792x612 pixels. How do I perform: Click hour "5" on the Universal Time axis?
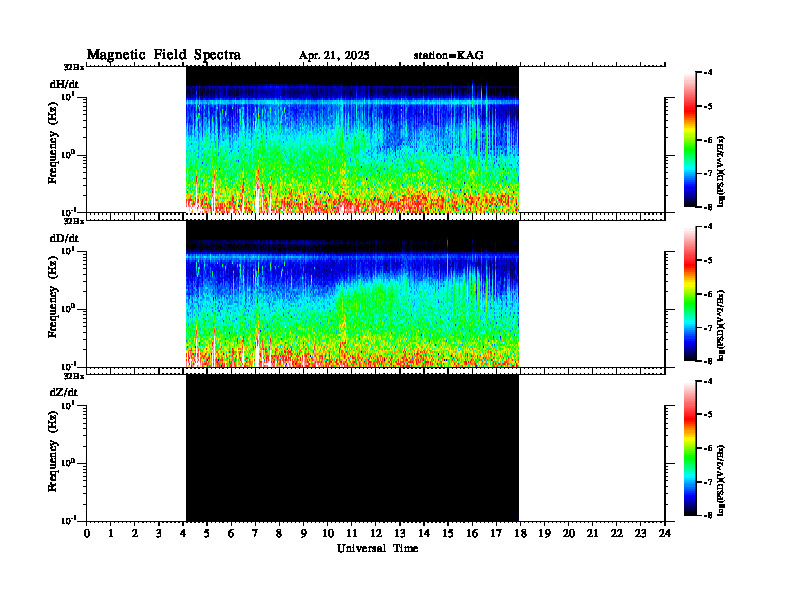(207, 534)
